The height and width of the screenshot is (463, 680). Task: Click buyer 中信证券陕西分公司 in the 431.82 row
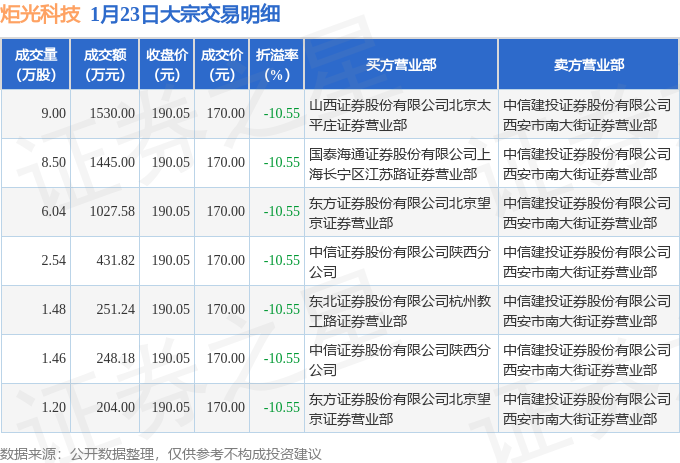(400, 262)
